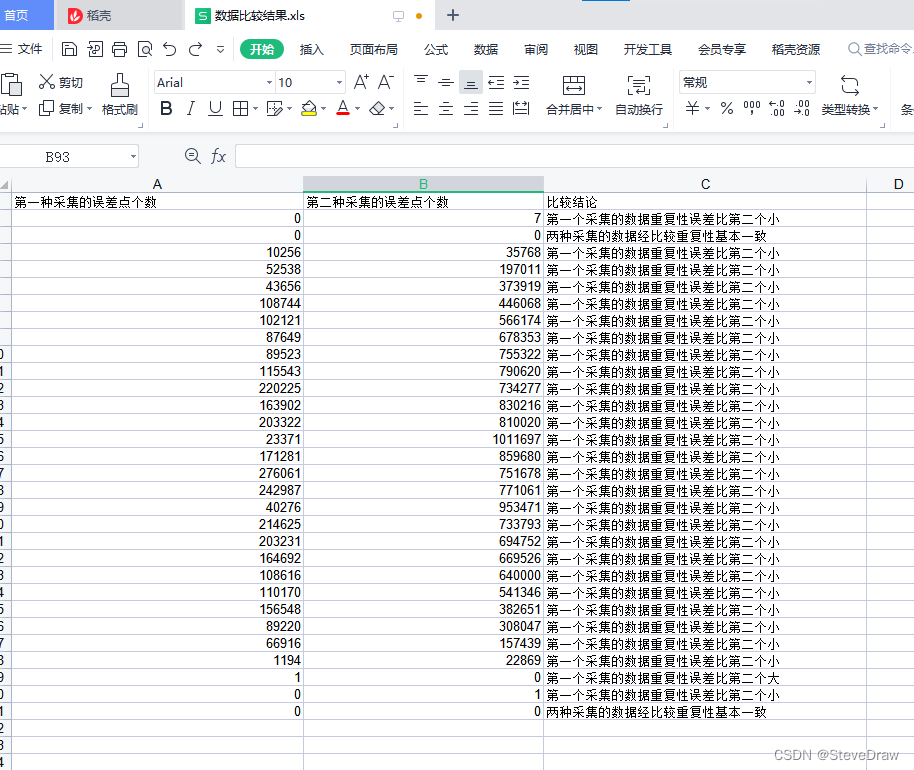Image resolution: width=914 pixels, height=770 pixels.
Task: Increase font size with A+ icon
Action: tap(361, 82)
